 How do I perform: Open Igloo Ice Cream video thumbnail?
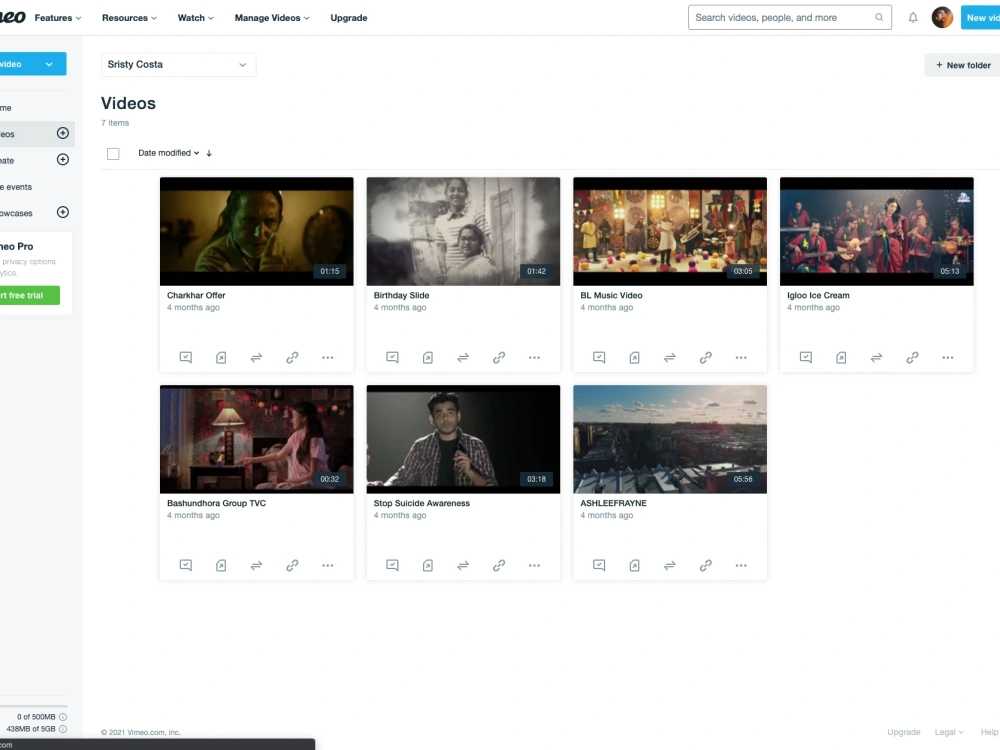tap(876, 232)
